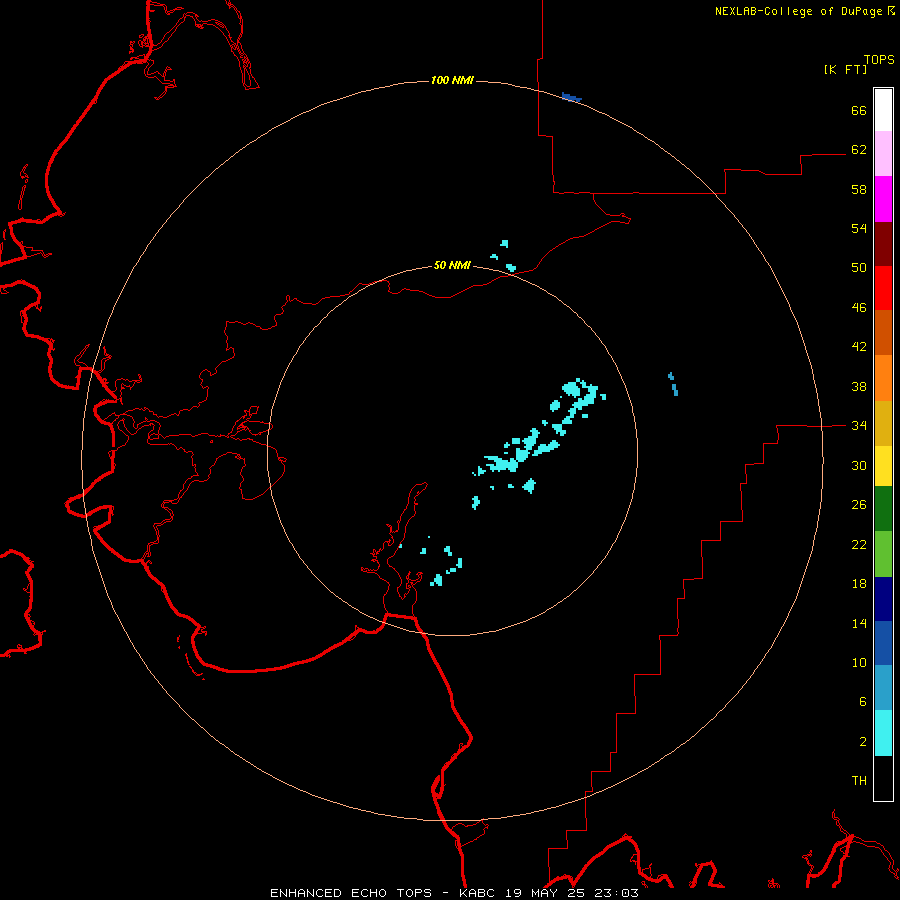The width and height of the screenshot is (900, 900).
Task: Click the cyan legend swatch above TH
Action: (883, 733)
